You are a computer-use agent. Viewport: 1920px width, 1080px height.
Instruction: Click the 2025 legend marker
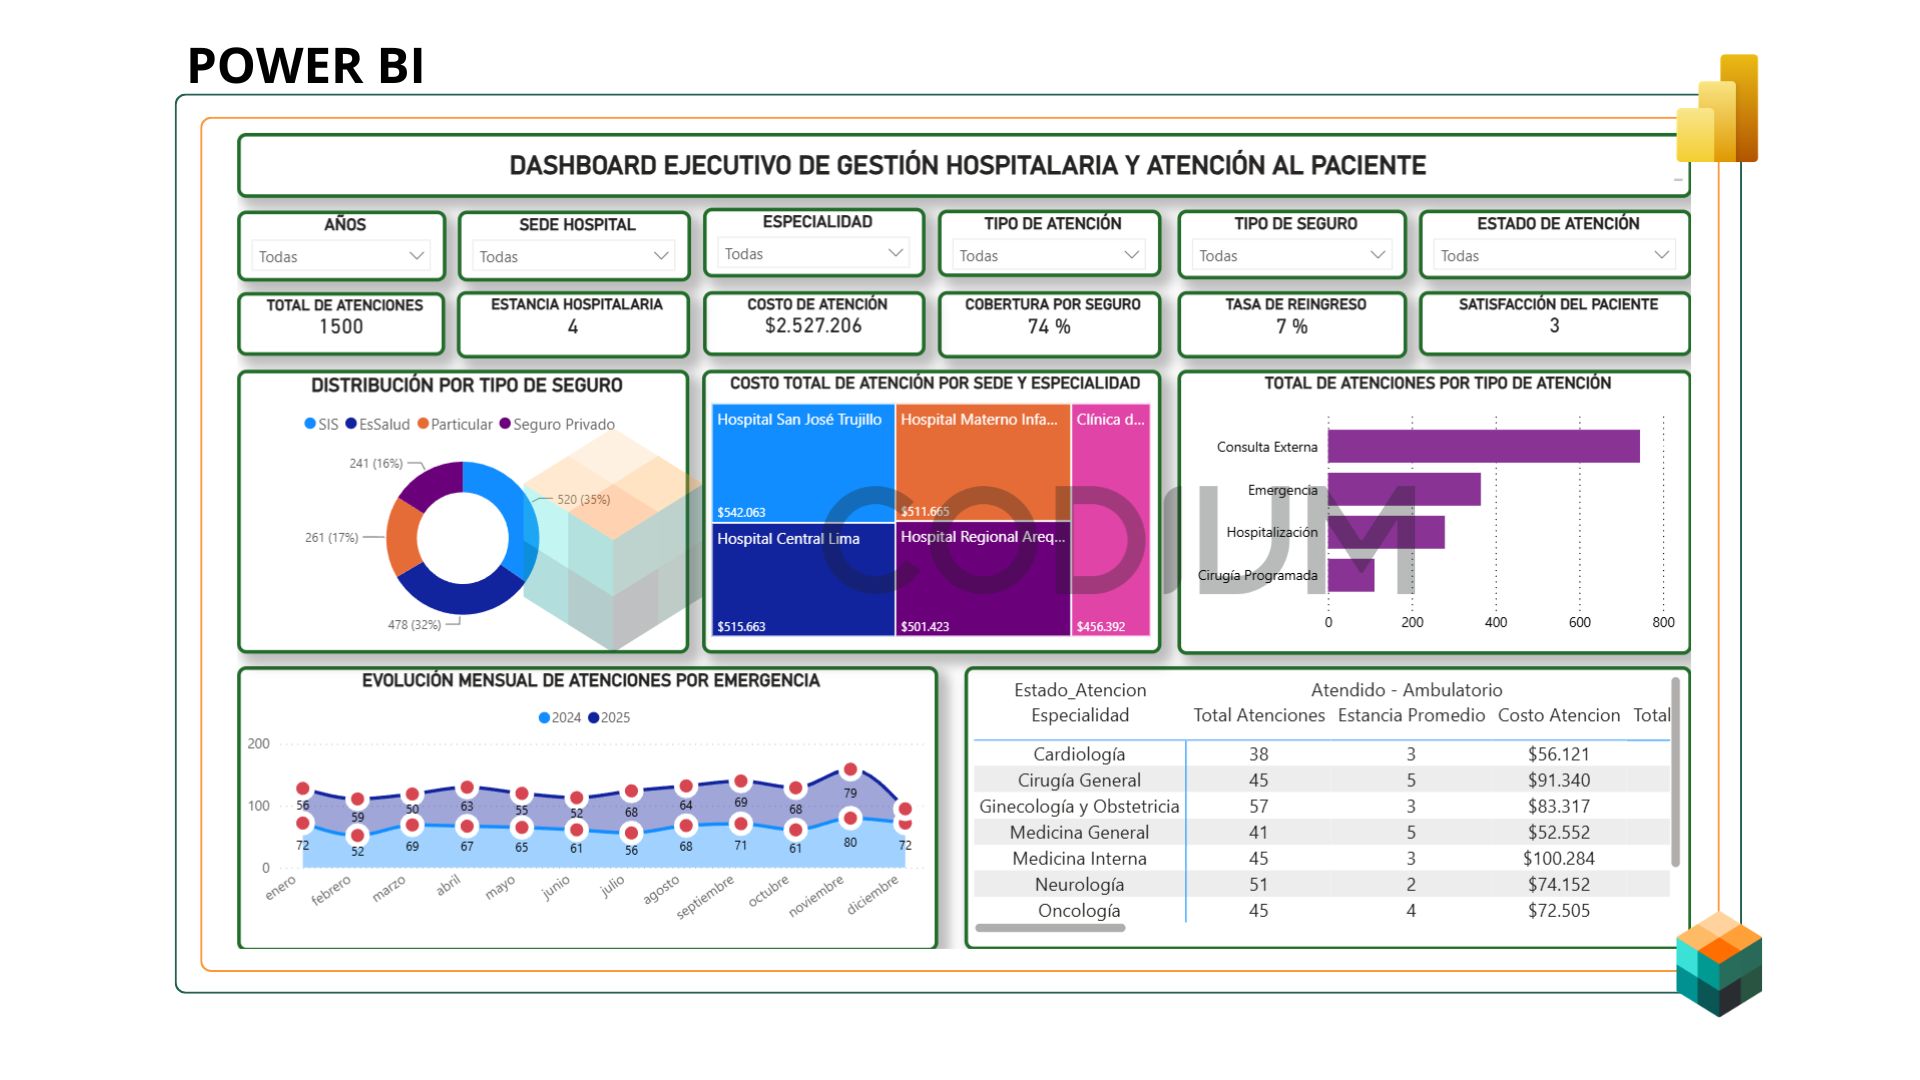pos(594,718)
